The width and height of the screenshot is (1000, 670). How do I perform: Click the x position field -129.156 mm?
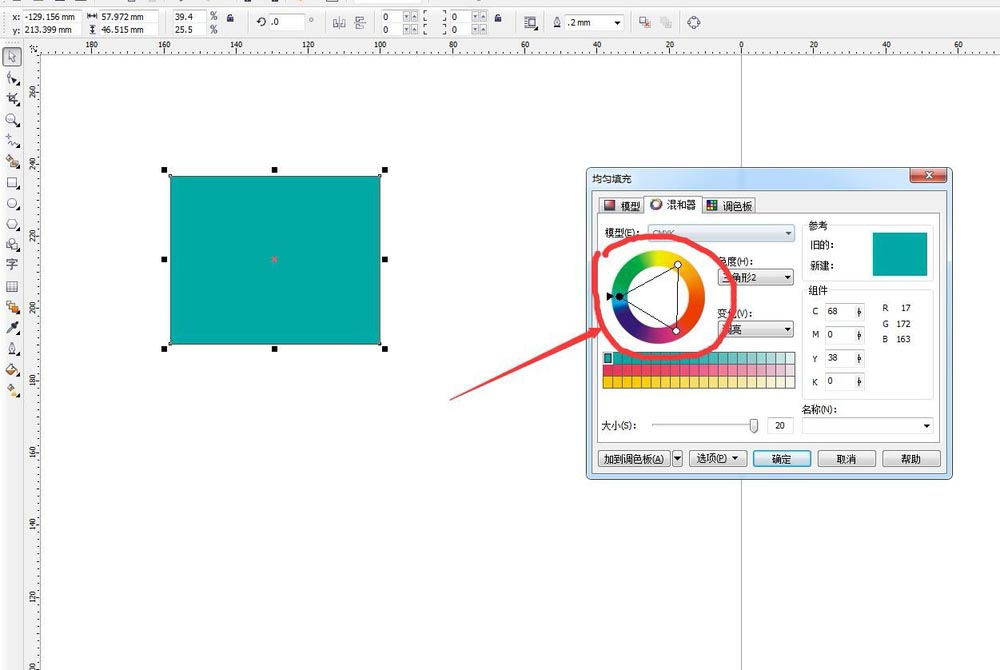(x=51, y=17)
